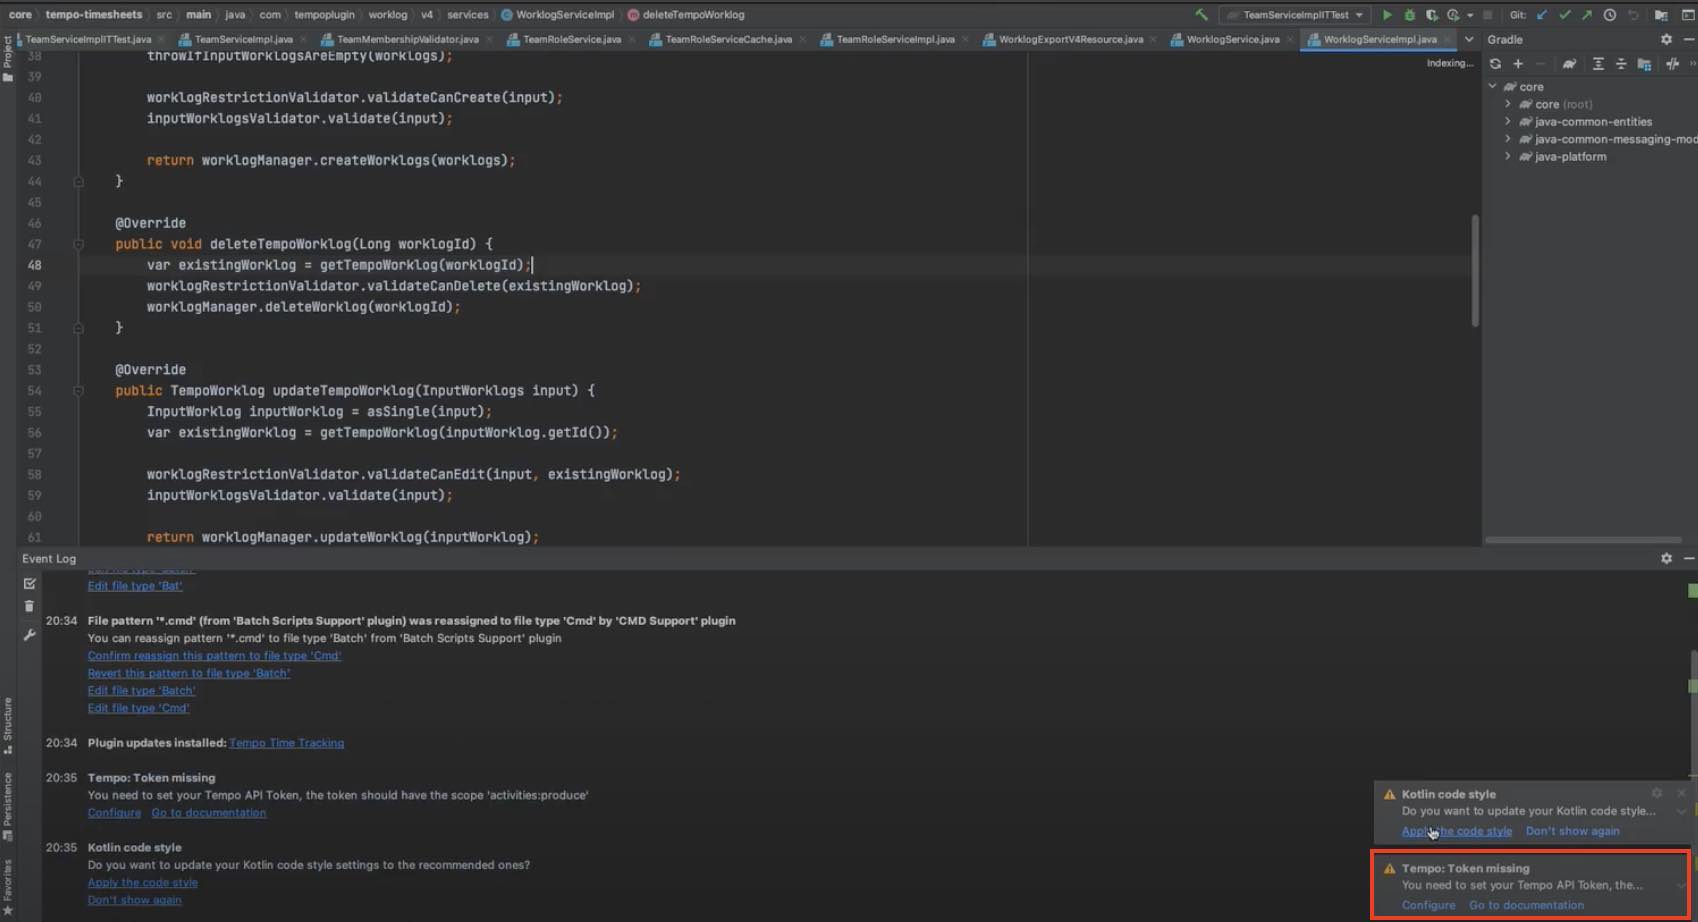Expand the java-common-entities Gradle module

pos(1508,121)
